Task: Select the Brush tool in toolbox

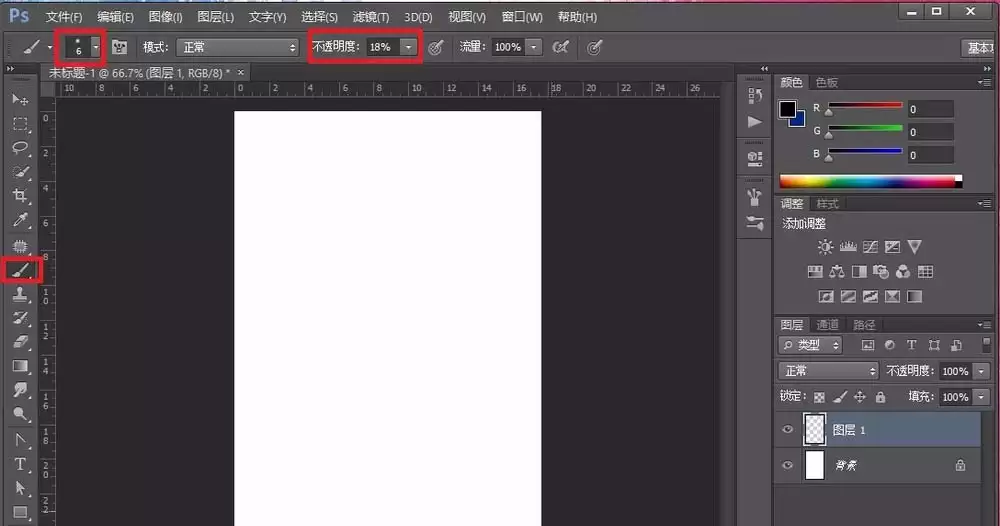Action: click(x=20, y=270)
